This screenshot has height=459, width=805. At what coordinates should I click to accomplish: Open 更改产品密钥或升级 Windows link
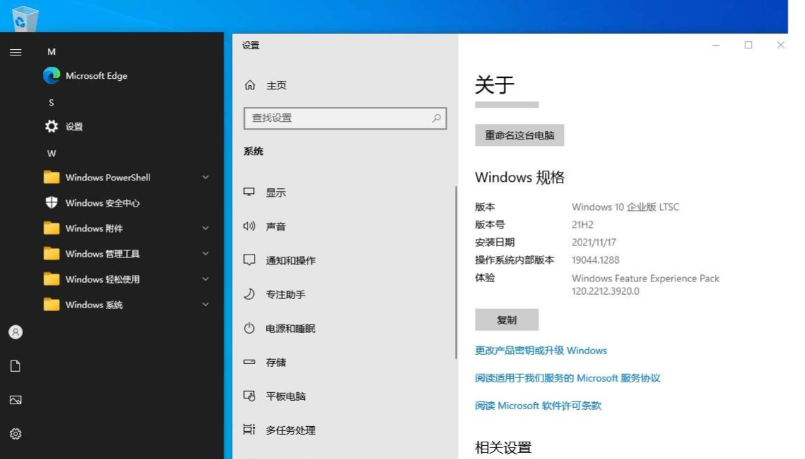tap(540, 351)
